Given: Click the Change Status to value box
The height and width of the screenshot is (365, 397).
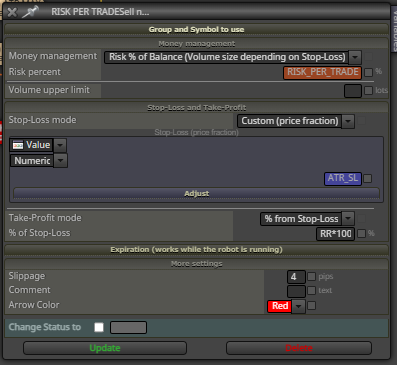Looking at the screenshot, I should tap(128, 327).
